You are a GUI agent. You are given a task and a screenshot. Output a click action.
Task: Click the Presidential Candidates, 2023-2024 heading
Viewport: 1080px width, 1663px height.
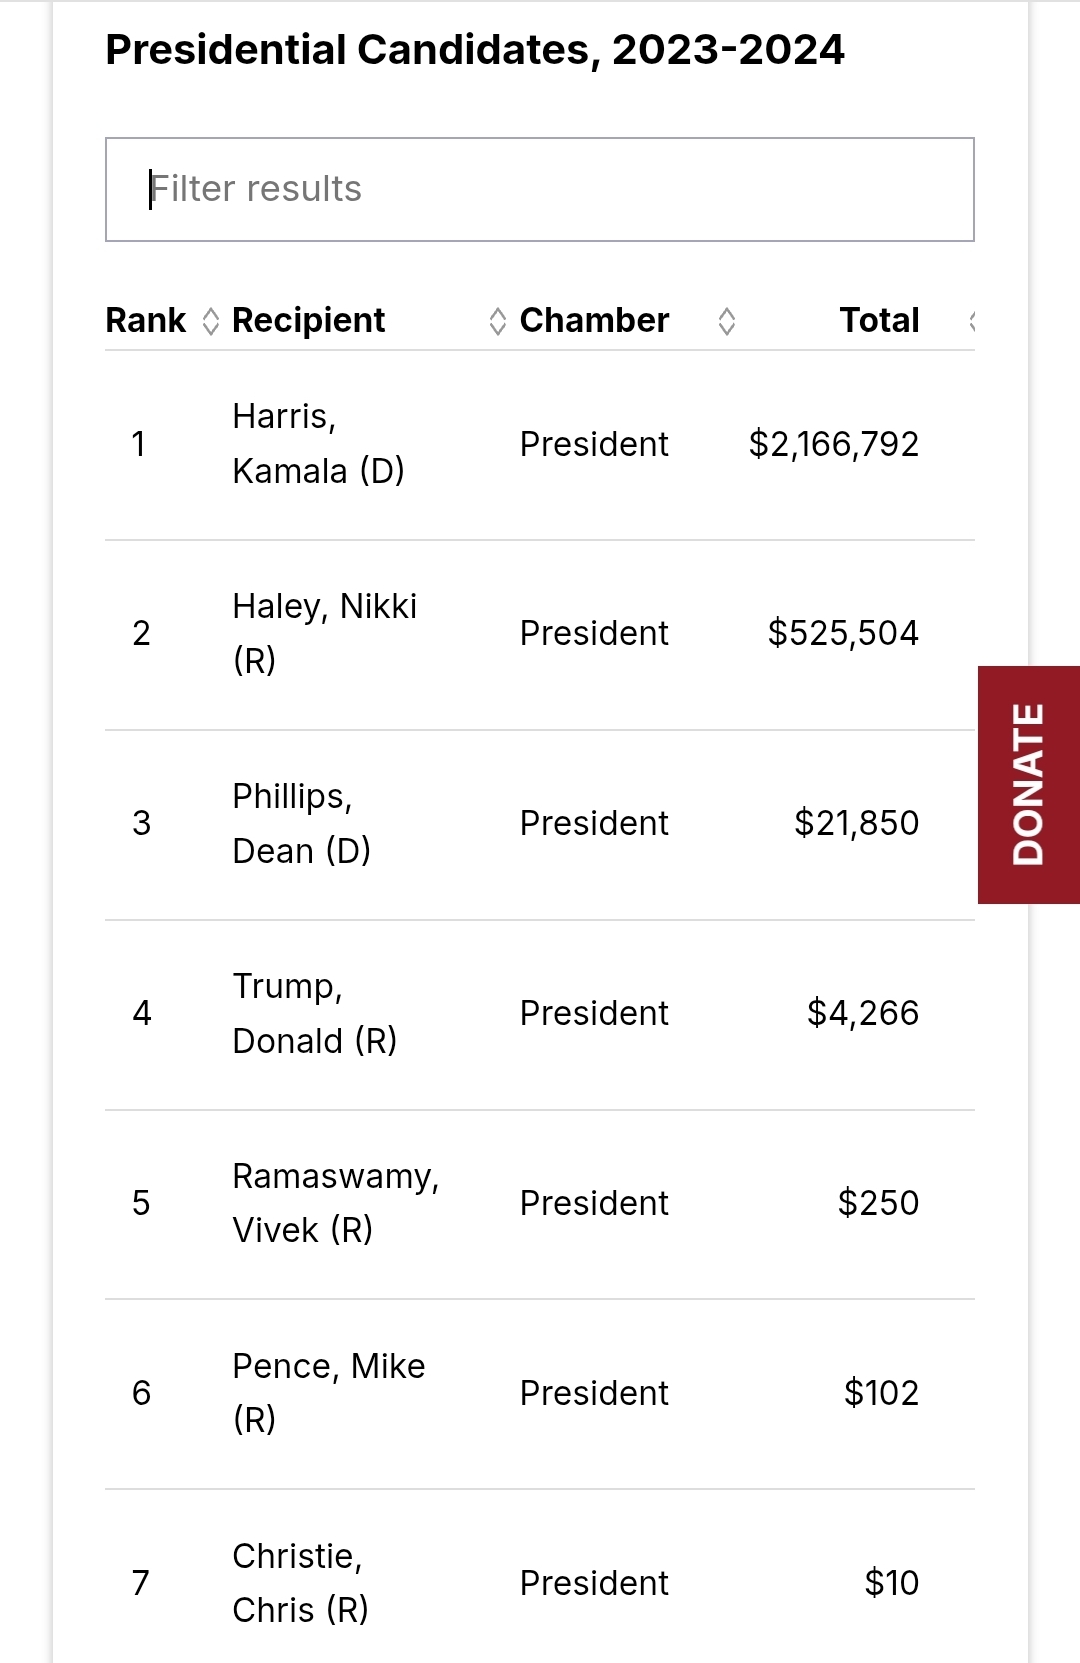point(475,50)
